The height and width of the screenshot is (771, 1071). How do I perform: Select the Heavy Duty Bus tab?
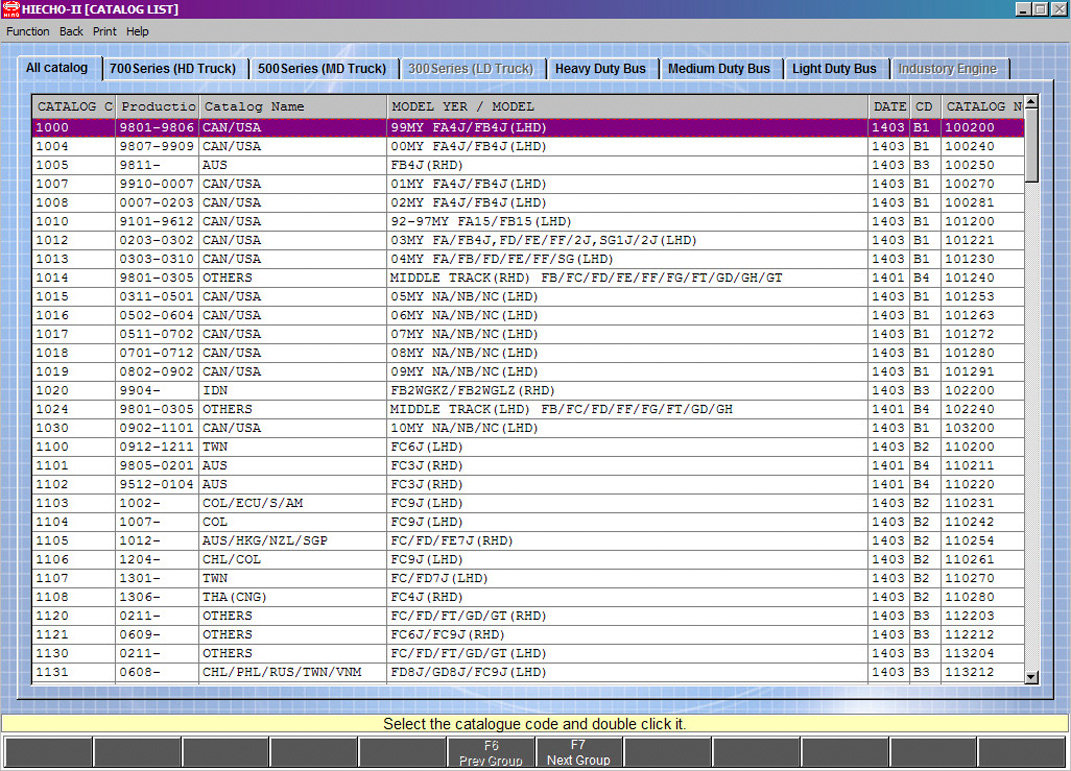[601, 69]
